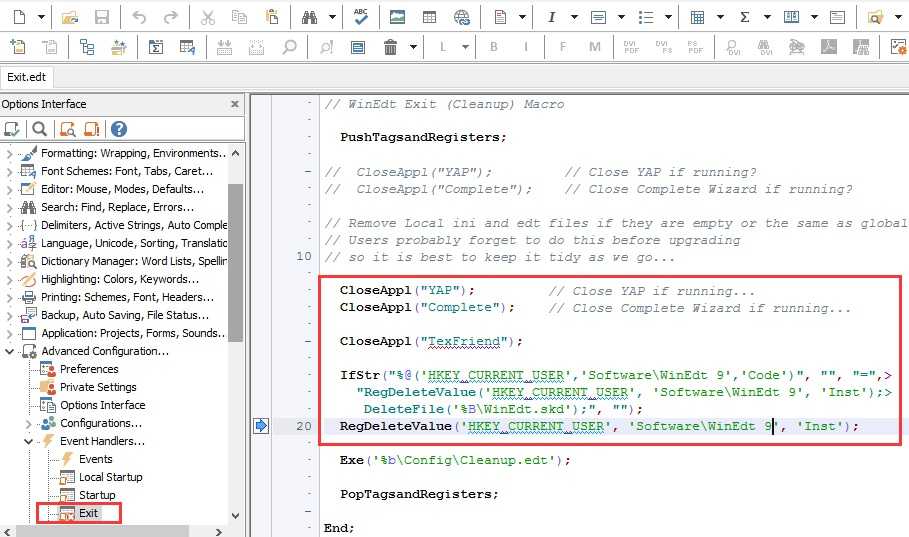The height and width of the screenshot is (537, 909).
Task: Select Private Settings in the tree
Action: 98,387
